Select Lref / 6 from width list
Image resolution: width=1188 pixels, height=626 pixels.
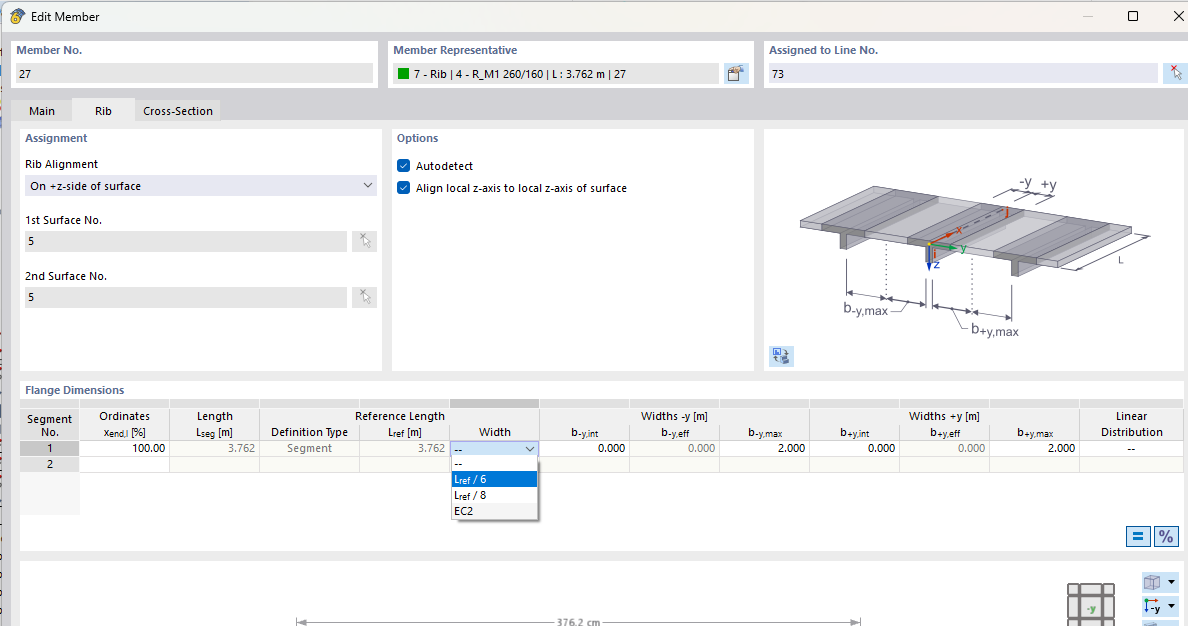pyautogui.click(x=494, y=479)
